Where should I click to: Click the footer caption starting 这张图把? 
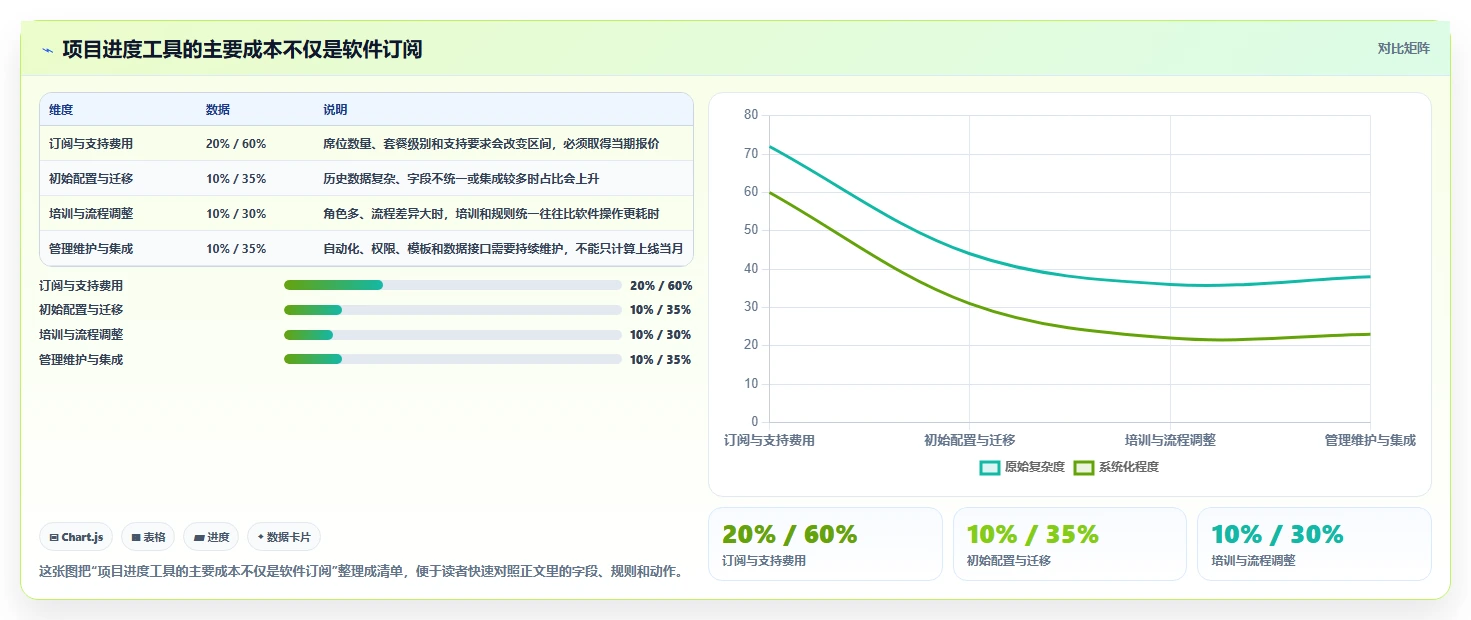(361, 572)
